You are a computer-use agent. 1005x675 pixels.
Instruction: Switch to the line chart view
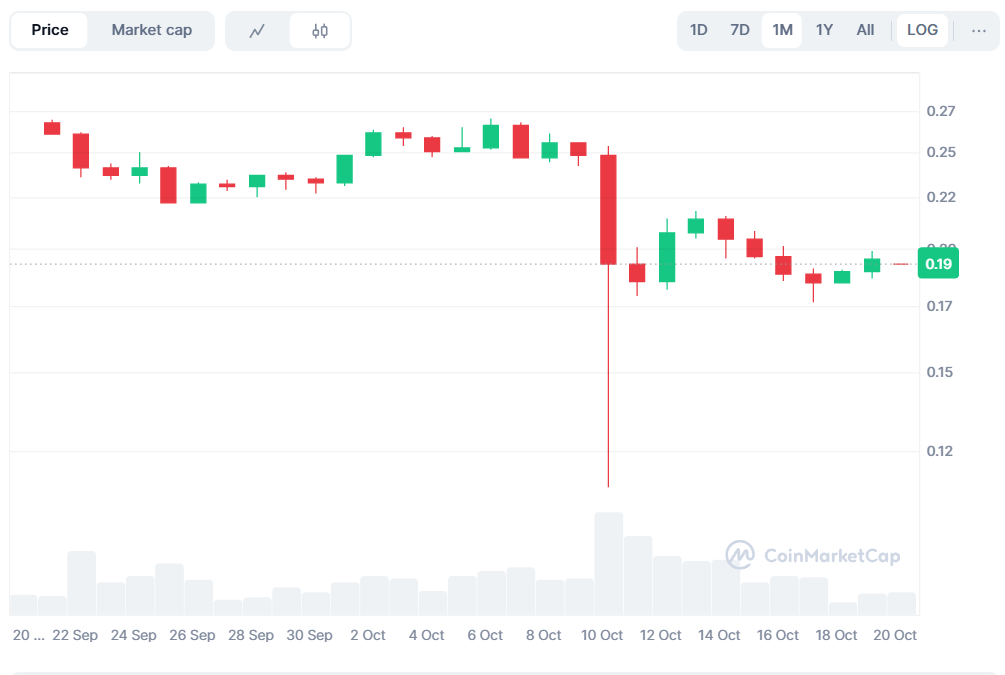coord(257,31)
